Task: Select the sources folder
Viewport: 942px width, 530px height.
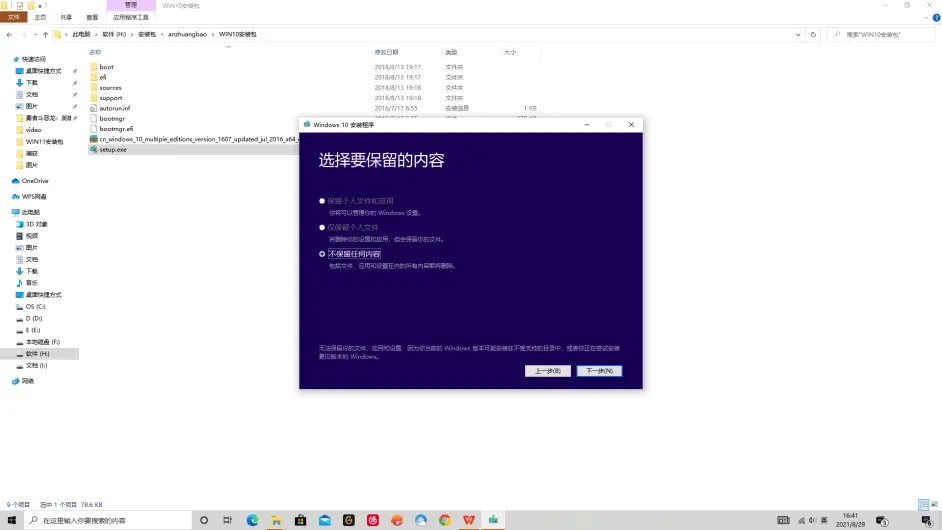Action: tap(110, 87)
